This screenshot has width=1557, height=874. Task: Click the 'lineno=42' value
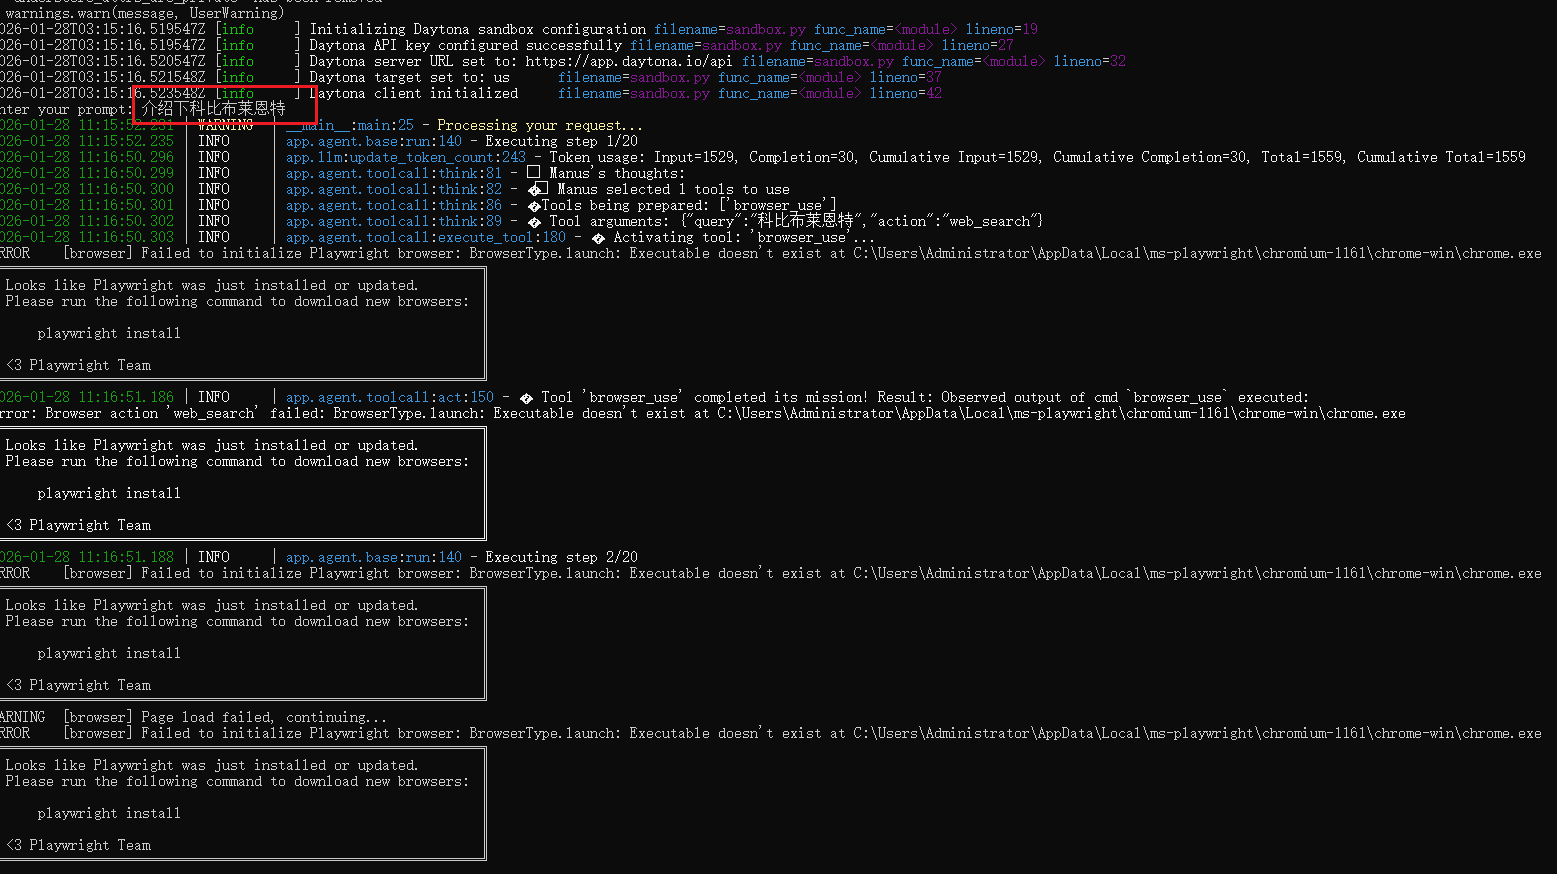pyautogui.click(x=905, y=93)
